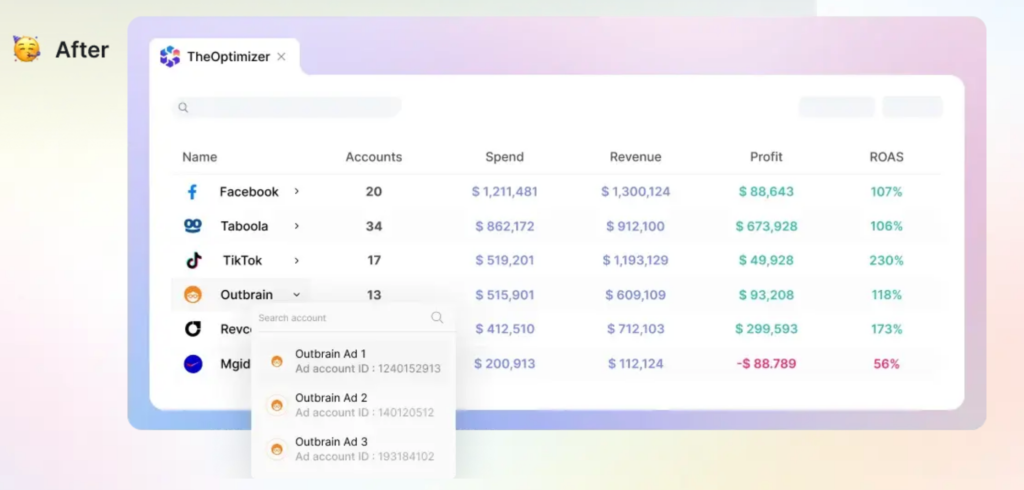
Task: Click the party emoji beside After
Action: pyautogui.click(x=26, y=49)
